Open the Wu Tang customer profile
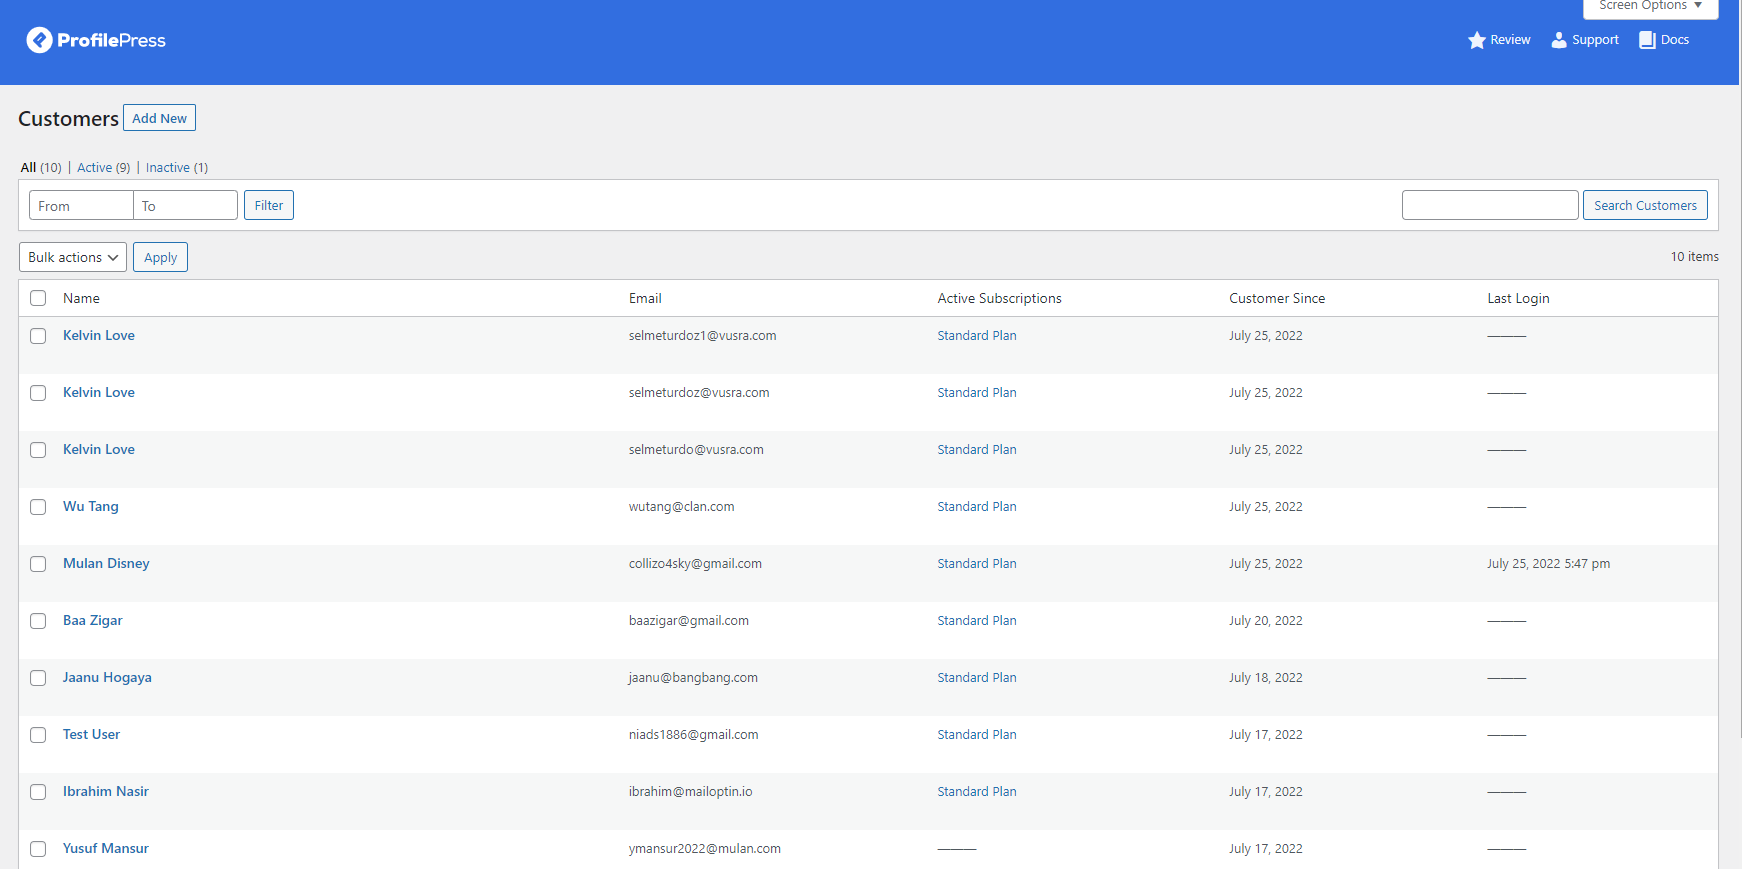1742x869 pixels. [x=91, y=506]
